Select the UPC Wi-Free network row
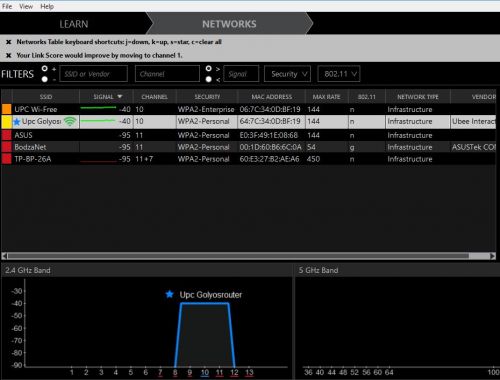The height and width of the screenshot is (380, 500). click(249, 109)
